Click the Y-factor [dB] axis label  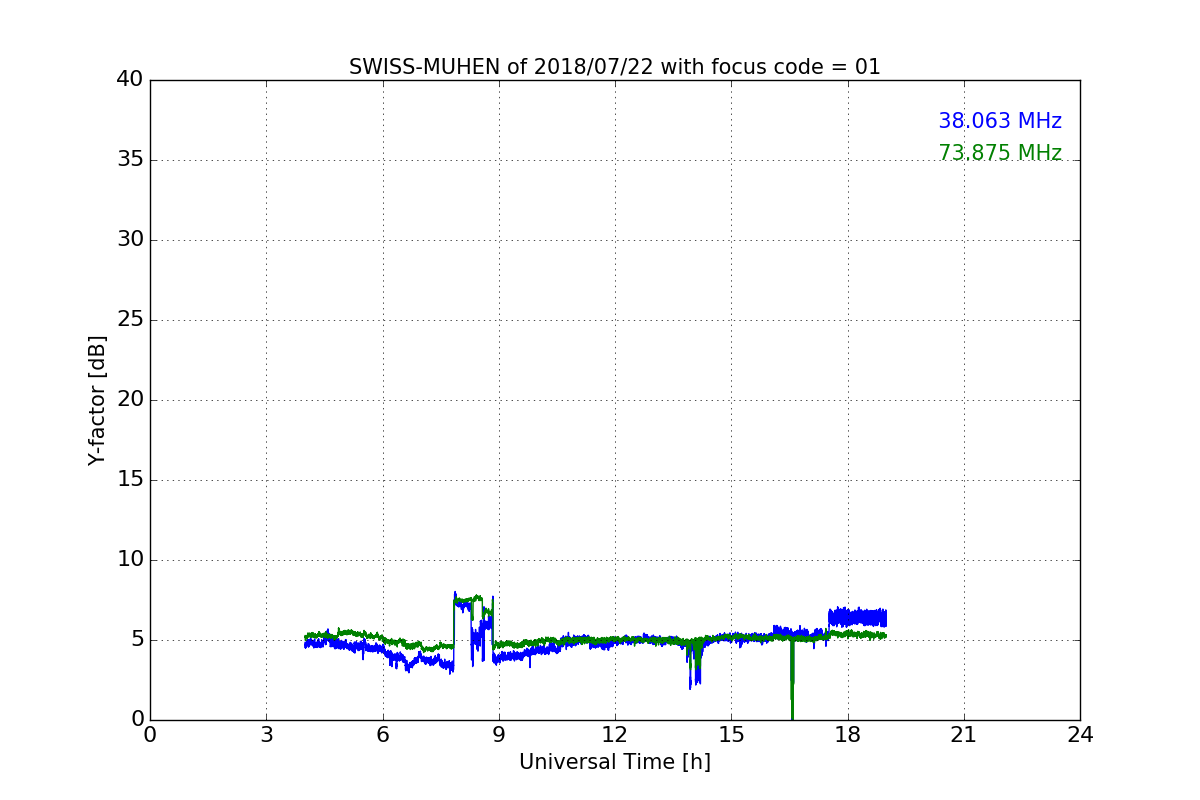(x=97, y=400)
